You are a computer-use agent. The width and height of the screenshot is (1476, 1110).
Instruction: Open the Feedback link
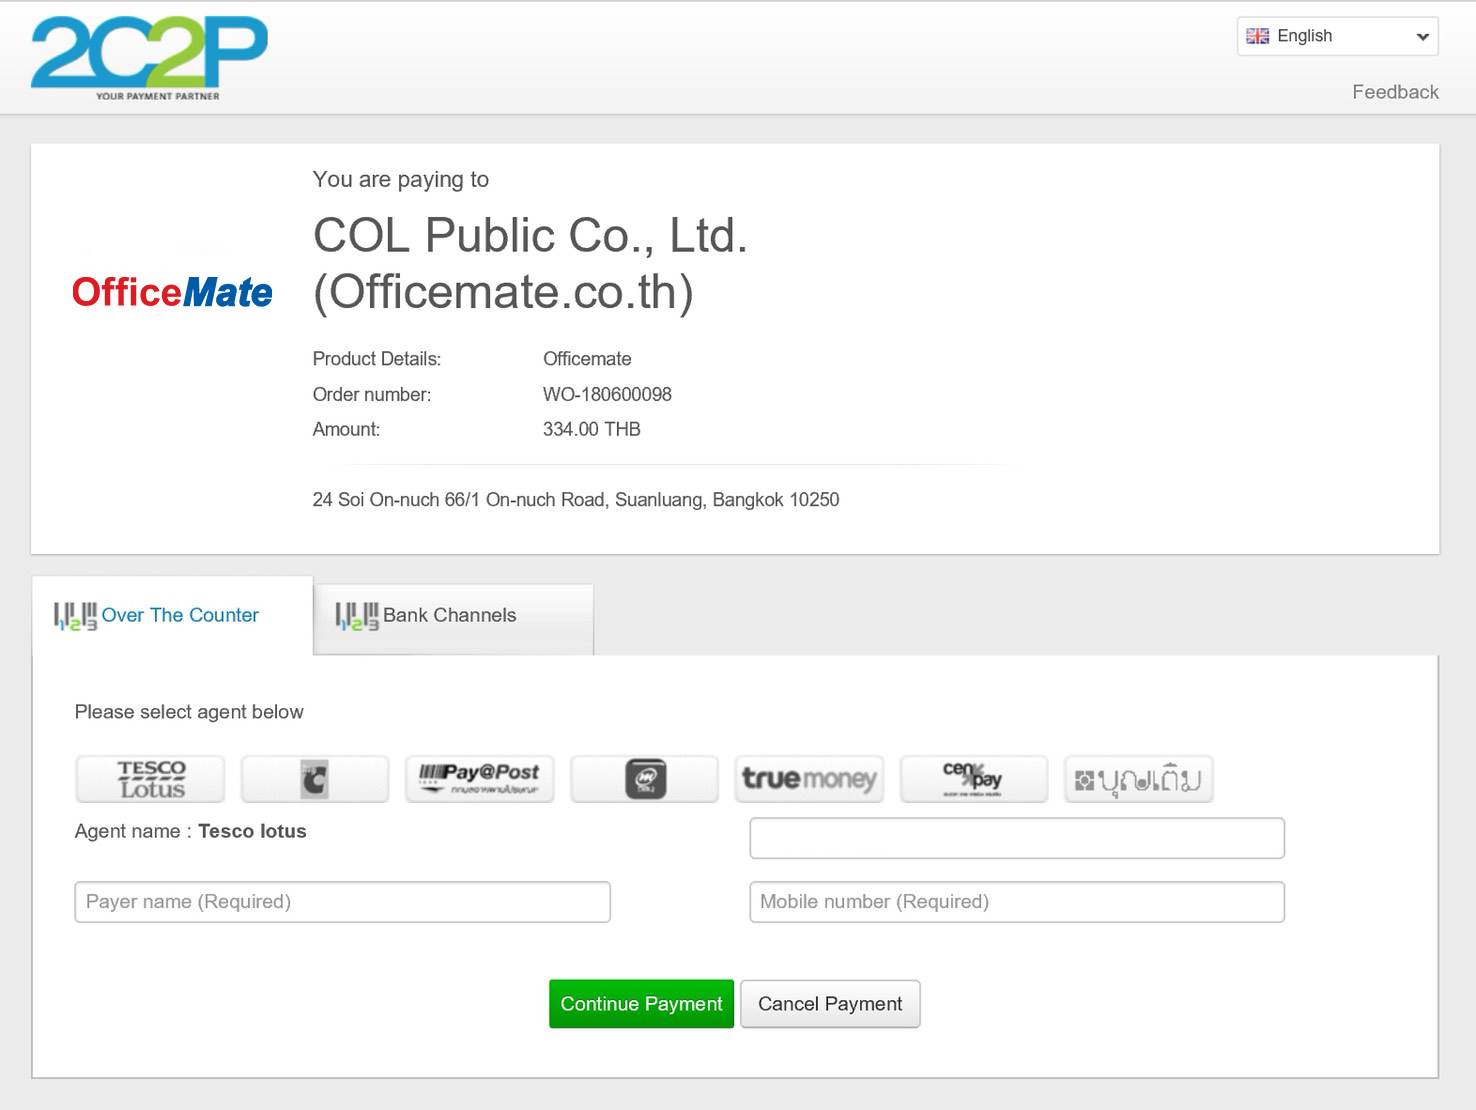click(x=1395, y=92)
